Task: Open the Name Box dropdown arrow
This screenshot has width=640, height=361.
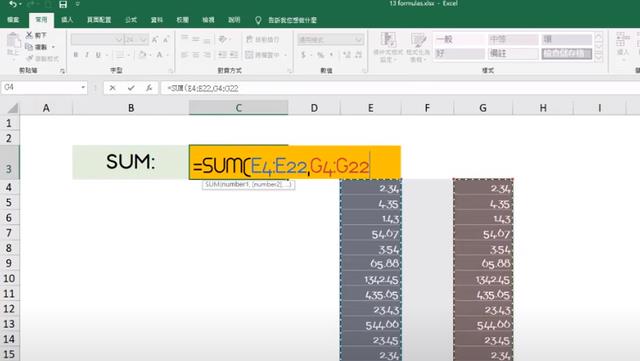Action: (x=83, y=87)
